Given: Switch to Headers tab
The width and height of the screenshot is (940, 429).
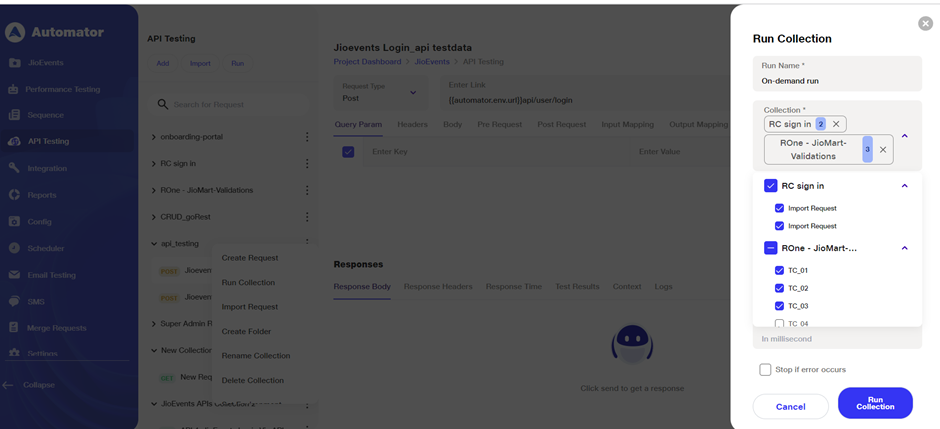Looking at the screenshot, I should (412, 125).
